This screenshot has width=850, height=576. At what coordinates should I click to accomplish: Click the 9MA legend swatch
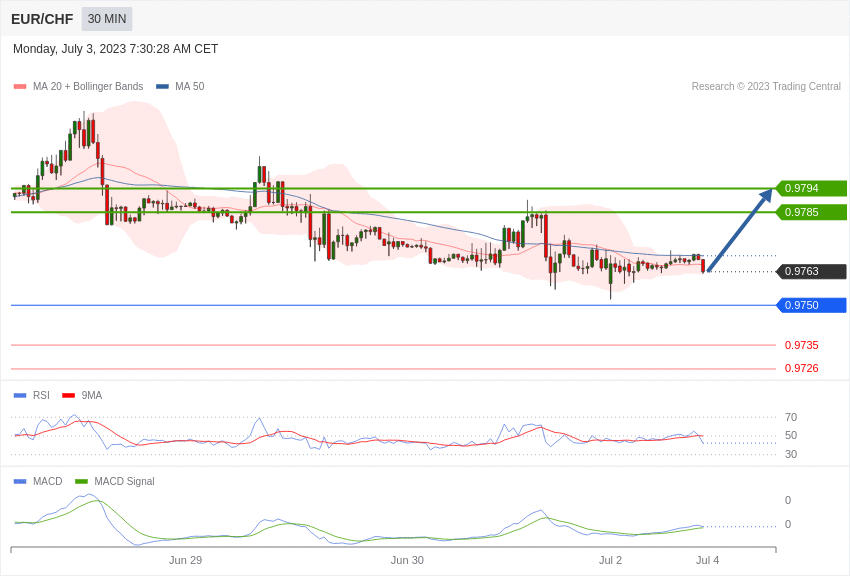coord(68,396)
